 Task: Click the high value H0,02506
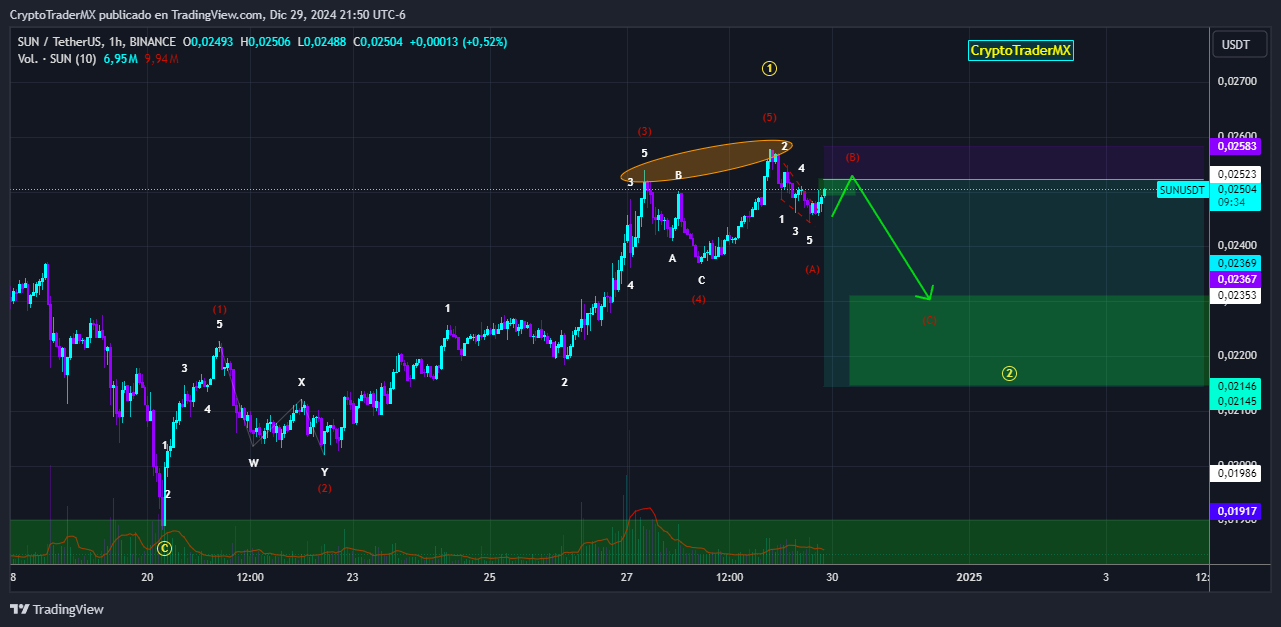pos(265,42)
